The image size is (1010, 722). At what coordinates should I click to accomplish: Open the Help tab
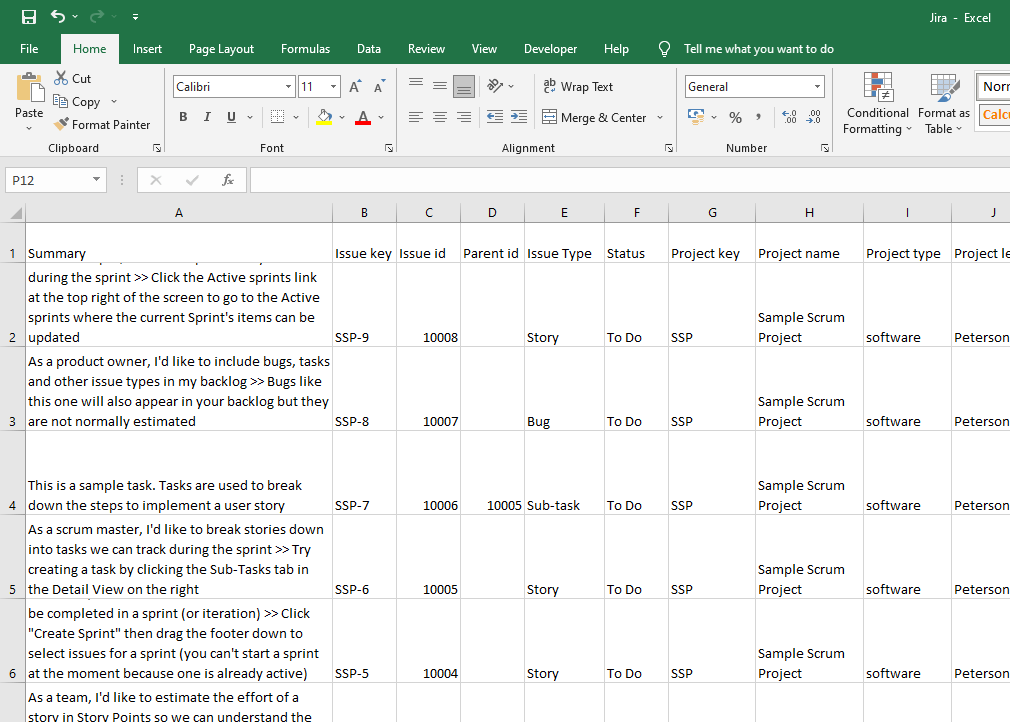pyautogui.click(x=616, y=49)
